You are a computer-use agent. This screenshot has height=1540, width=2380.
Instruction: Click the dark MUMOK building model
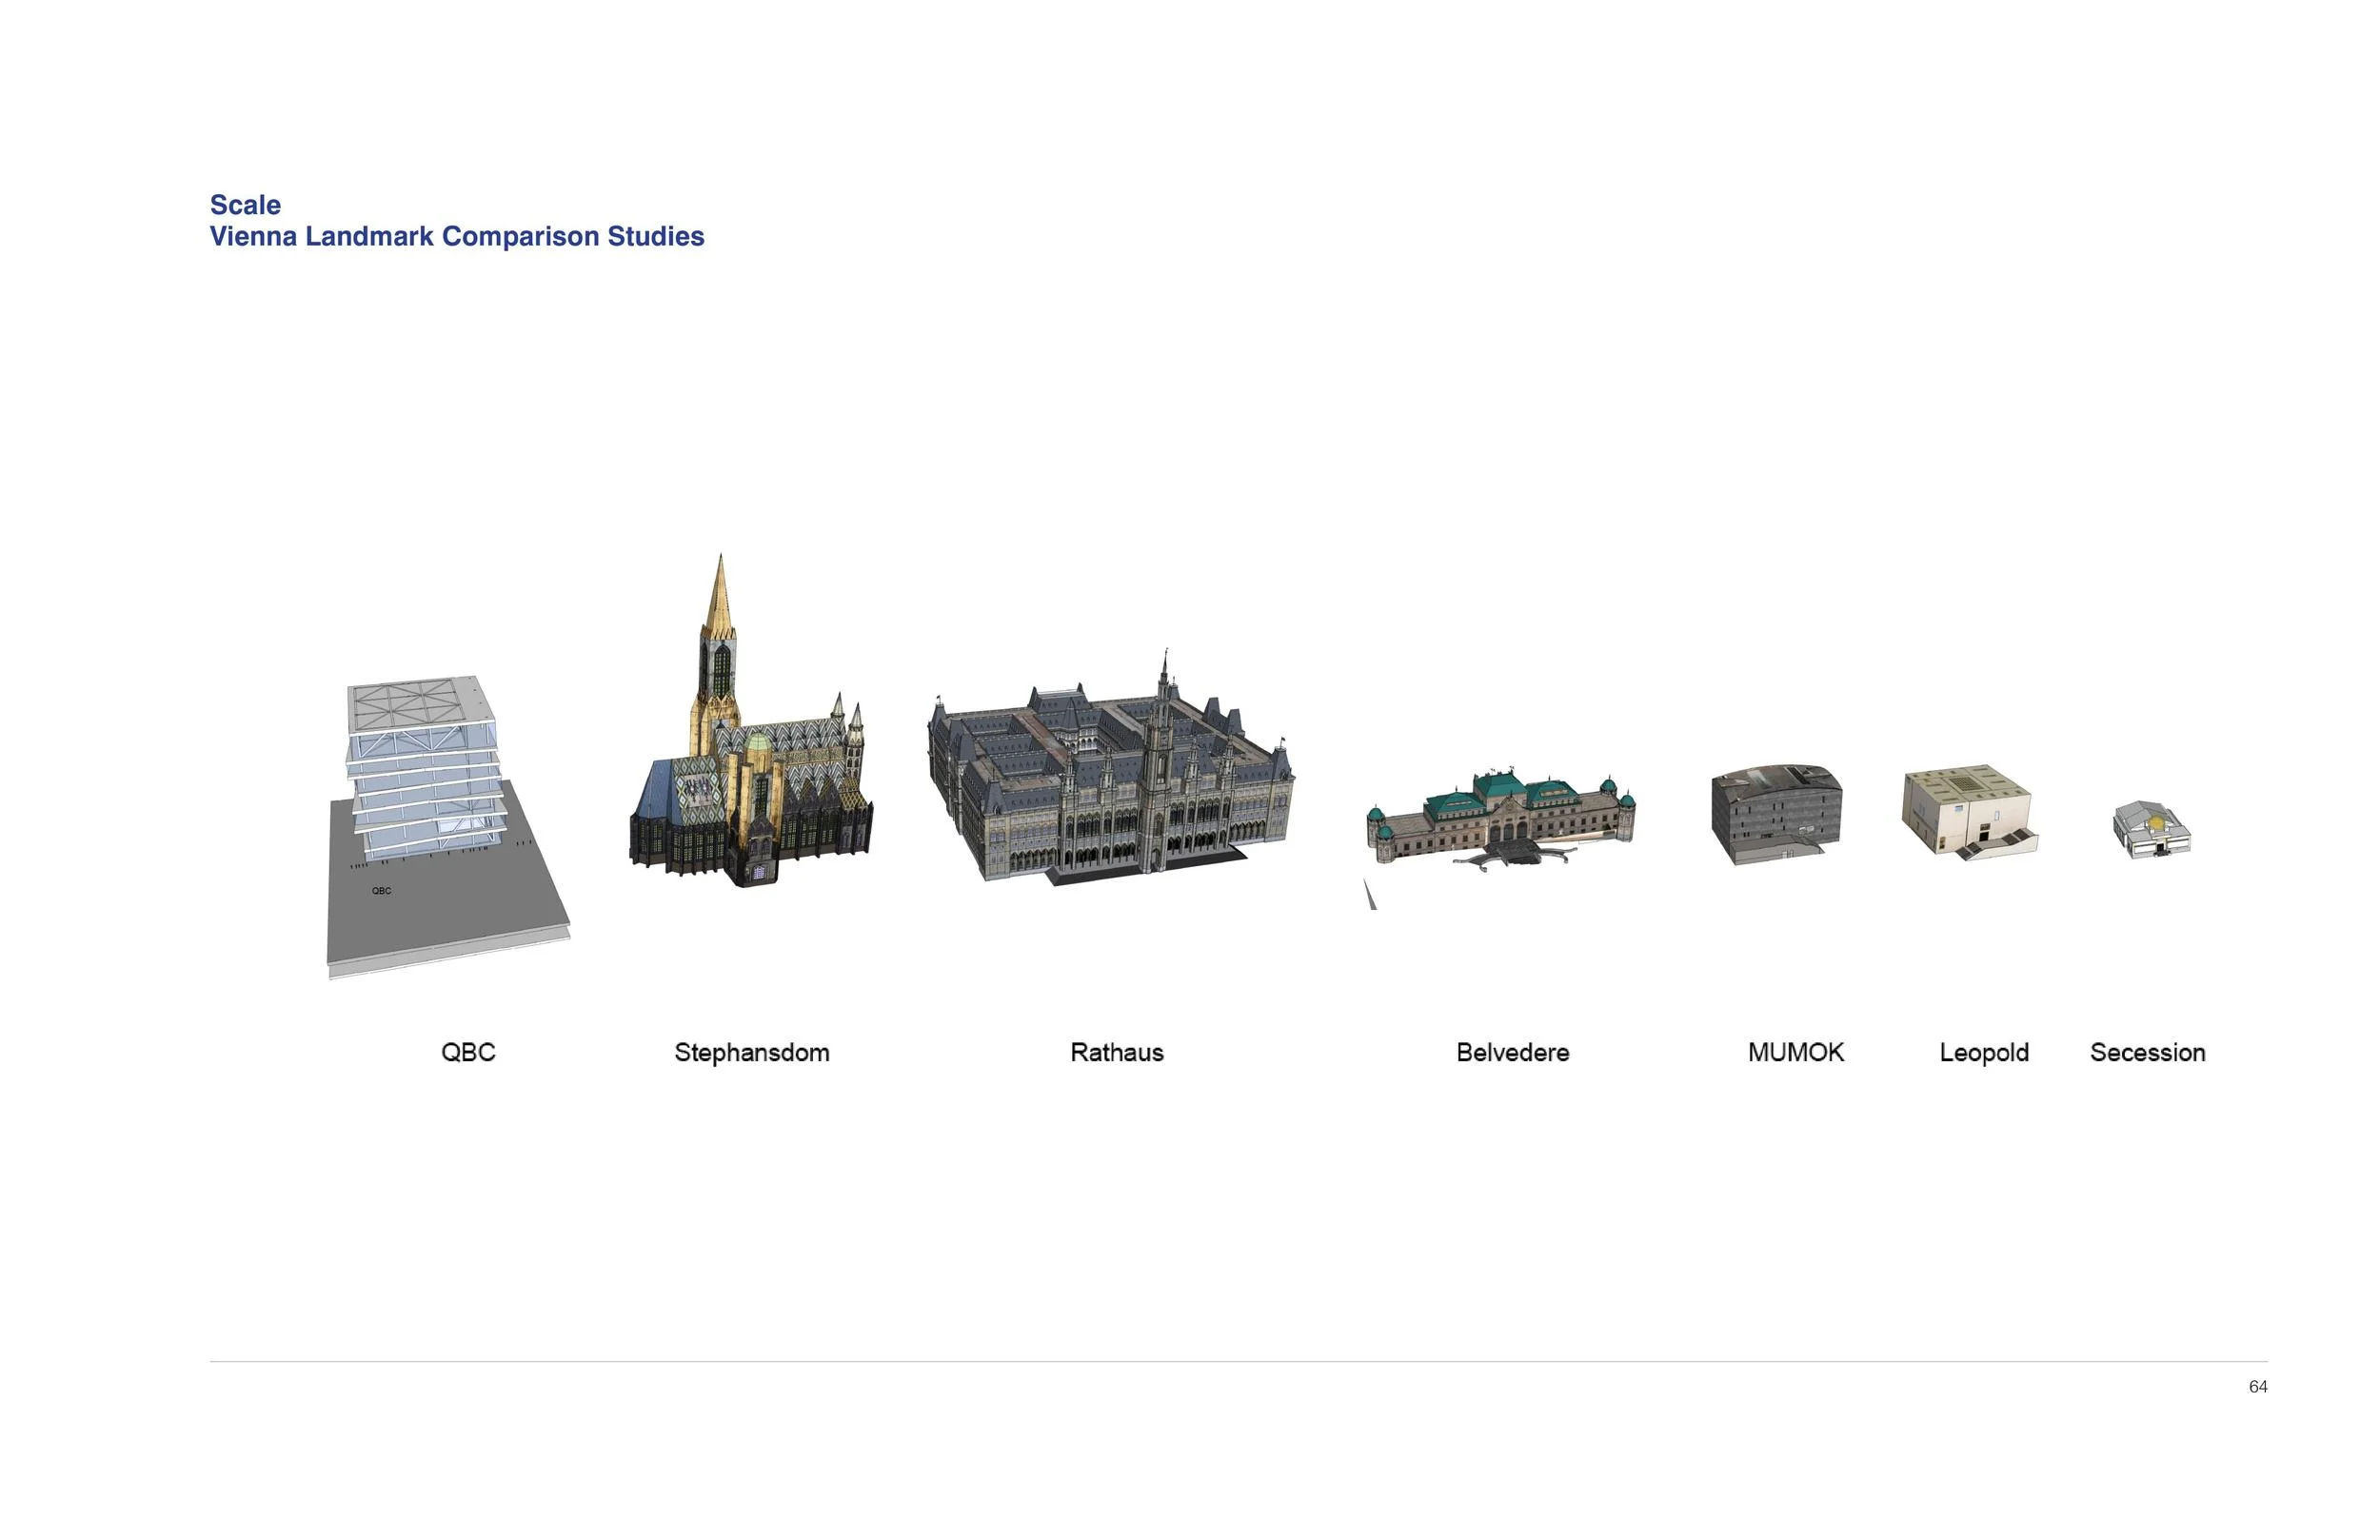pos(1776,813)
